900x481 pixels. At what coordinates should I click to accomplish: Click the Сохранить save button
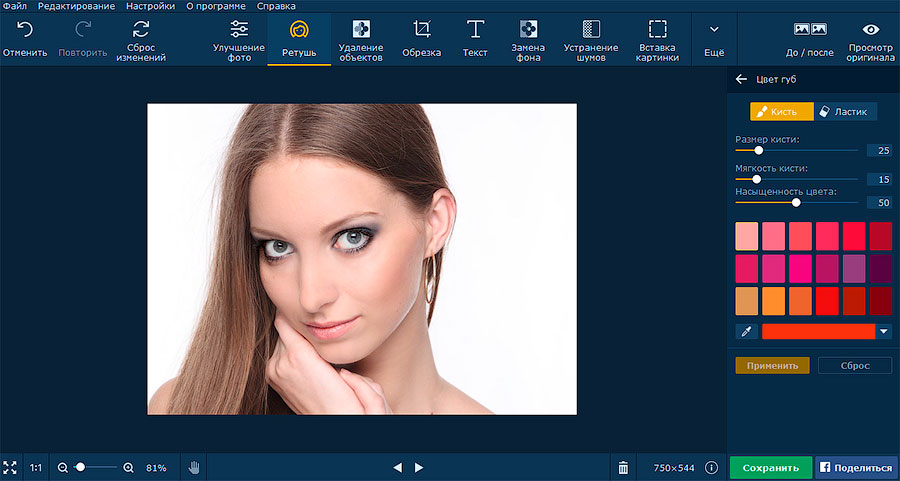tap(771, 468)
